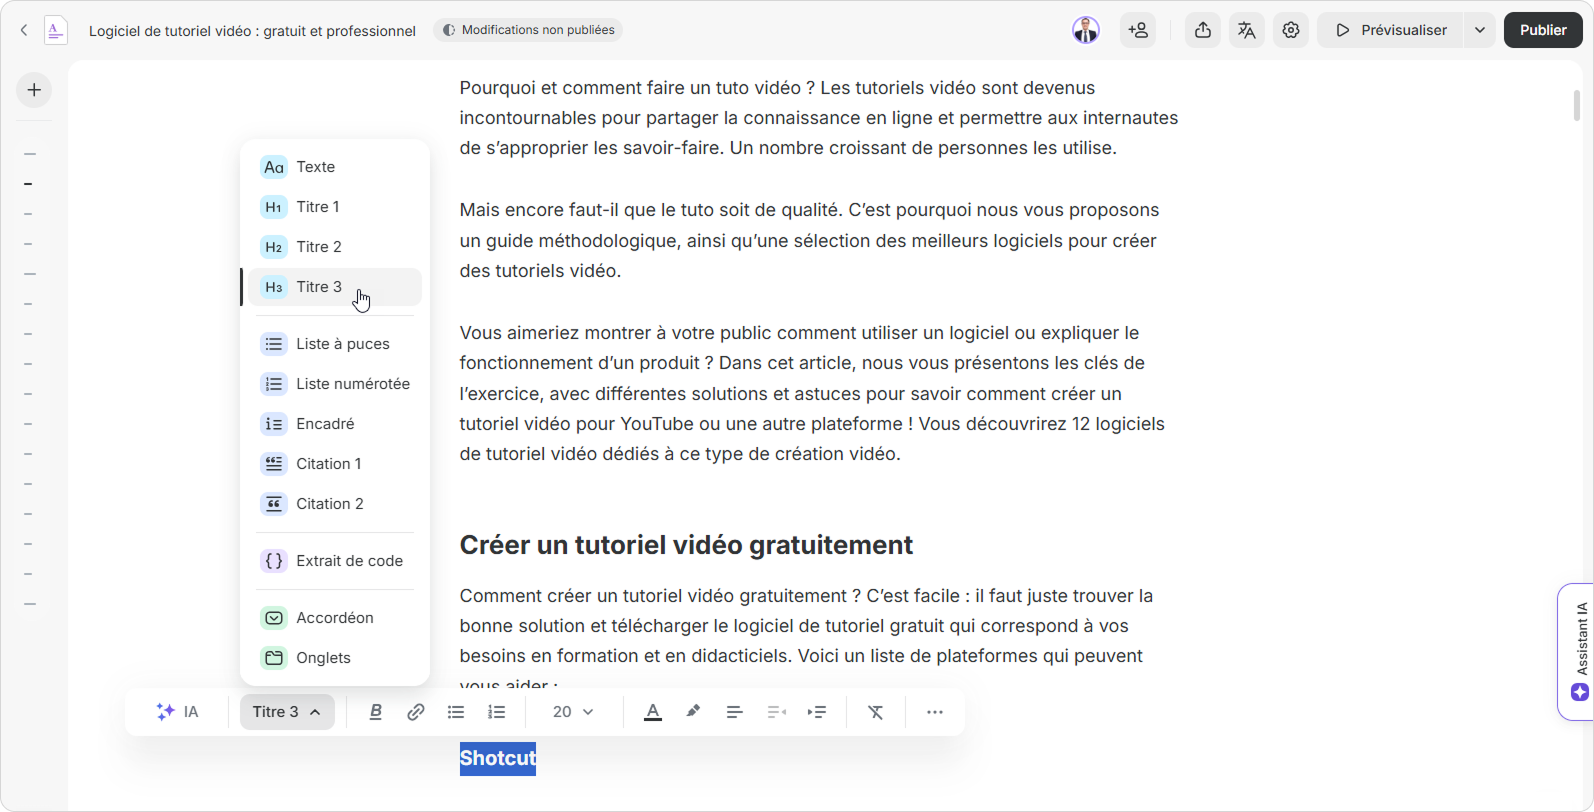Image resolution: width=1594 pixels, height=812 pixels.
Task: Click the translate language icon
Action: point(1246,30)
